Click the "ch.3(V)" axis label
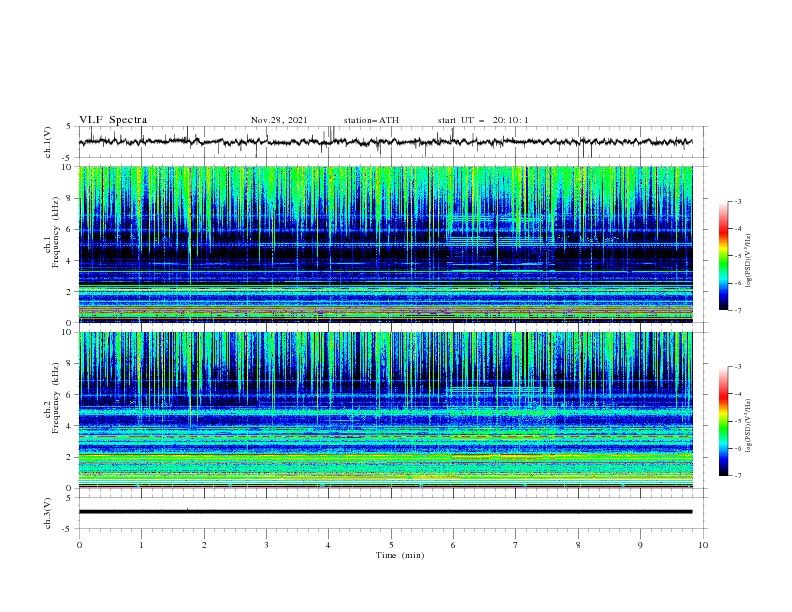This screenshot has width=792, height=612. coord(47,514)
